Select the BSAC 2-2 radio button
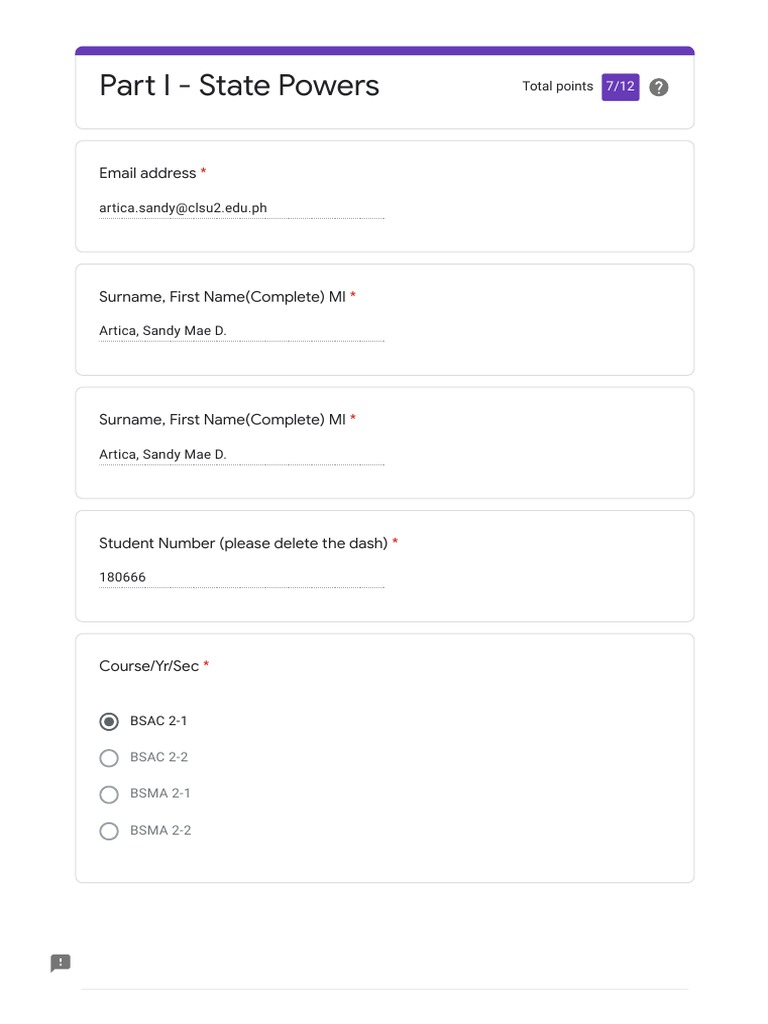Image resolution: width=768 pixels, height=1024 pixels. click(x=109, y=758)
